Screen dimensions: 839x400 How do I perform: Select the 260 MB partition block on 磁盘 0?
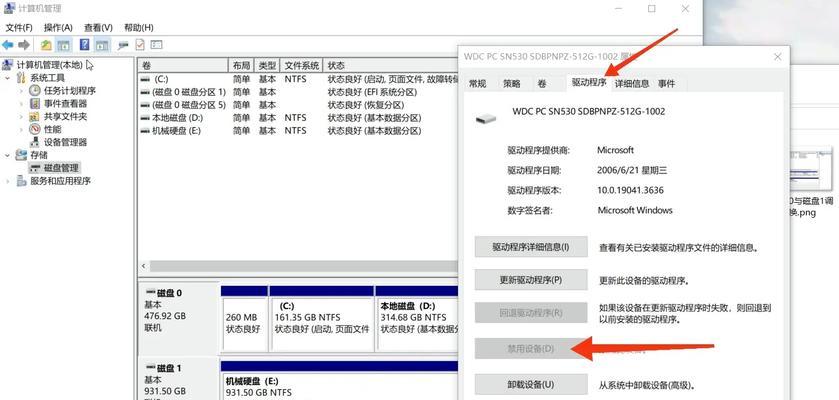(244, 319)
